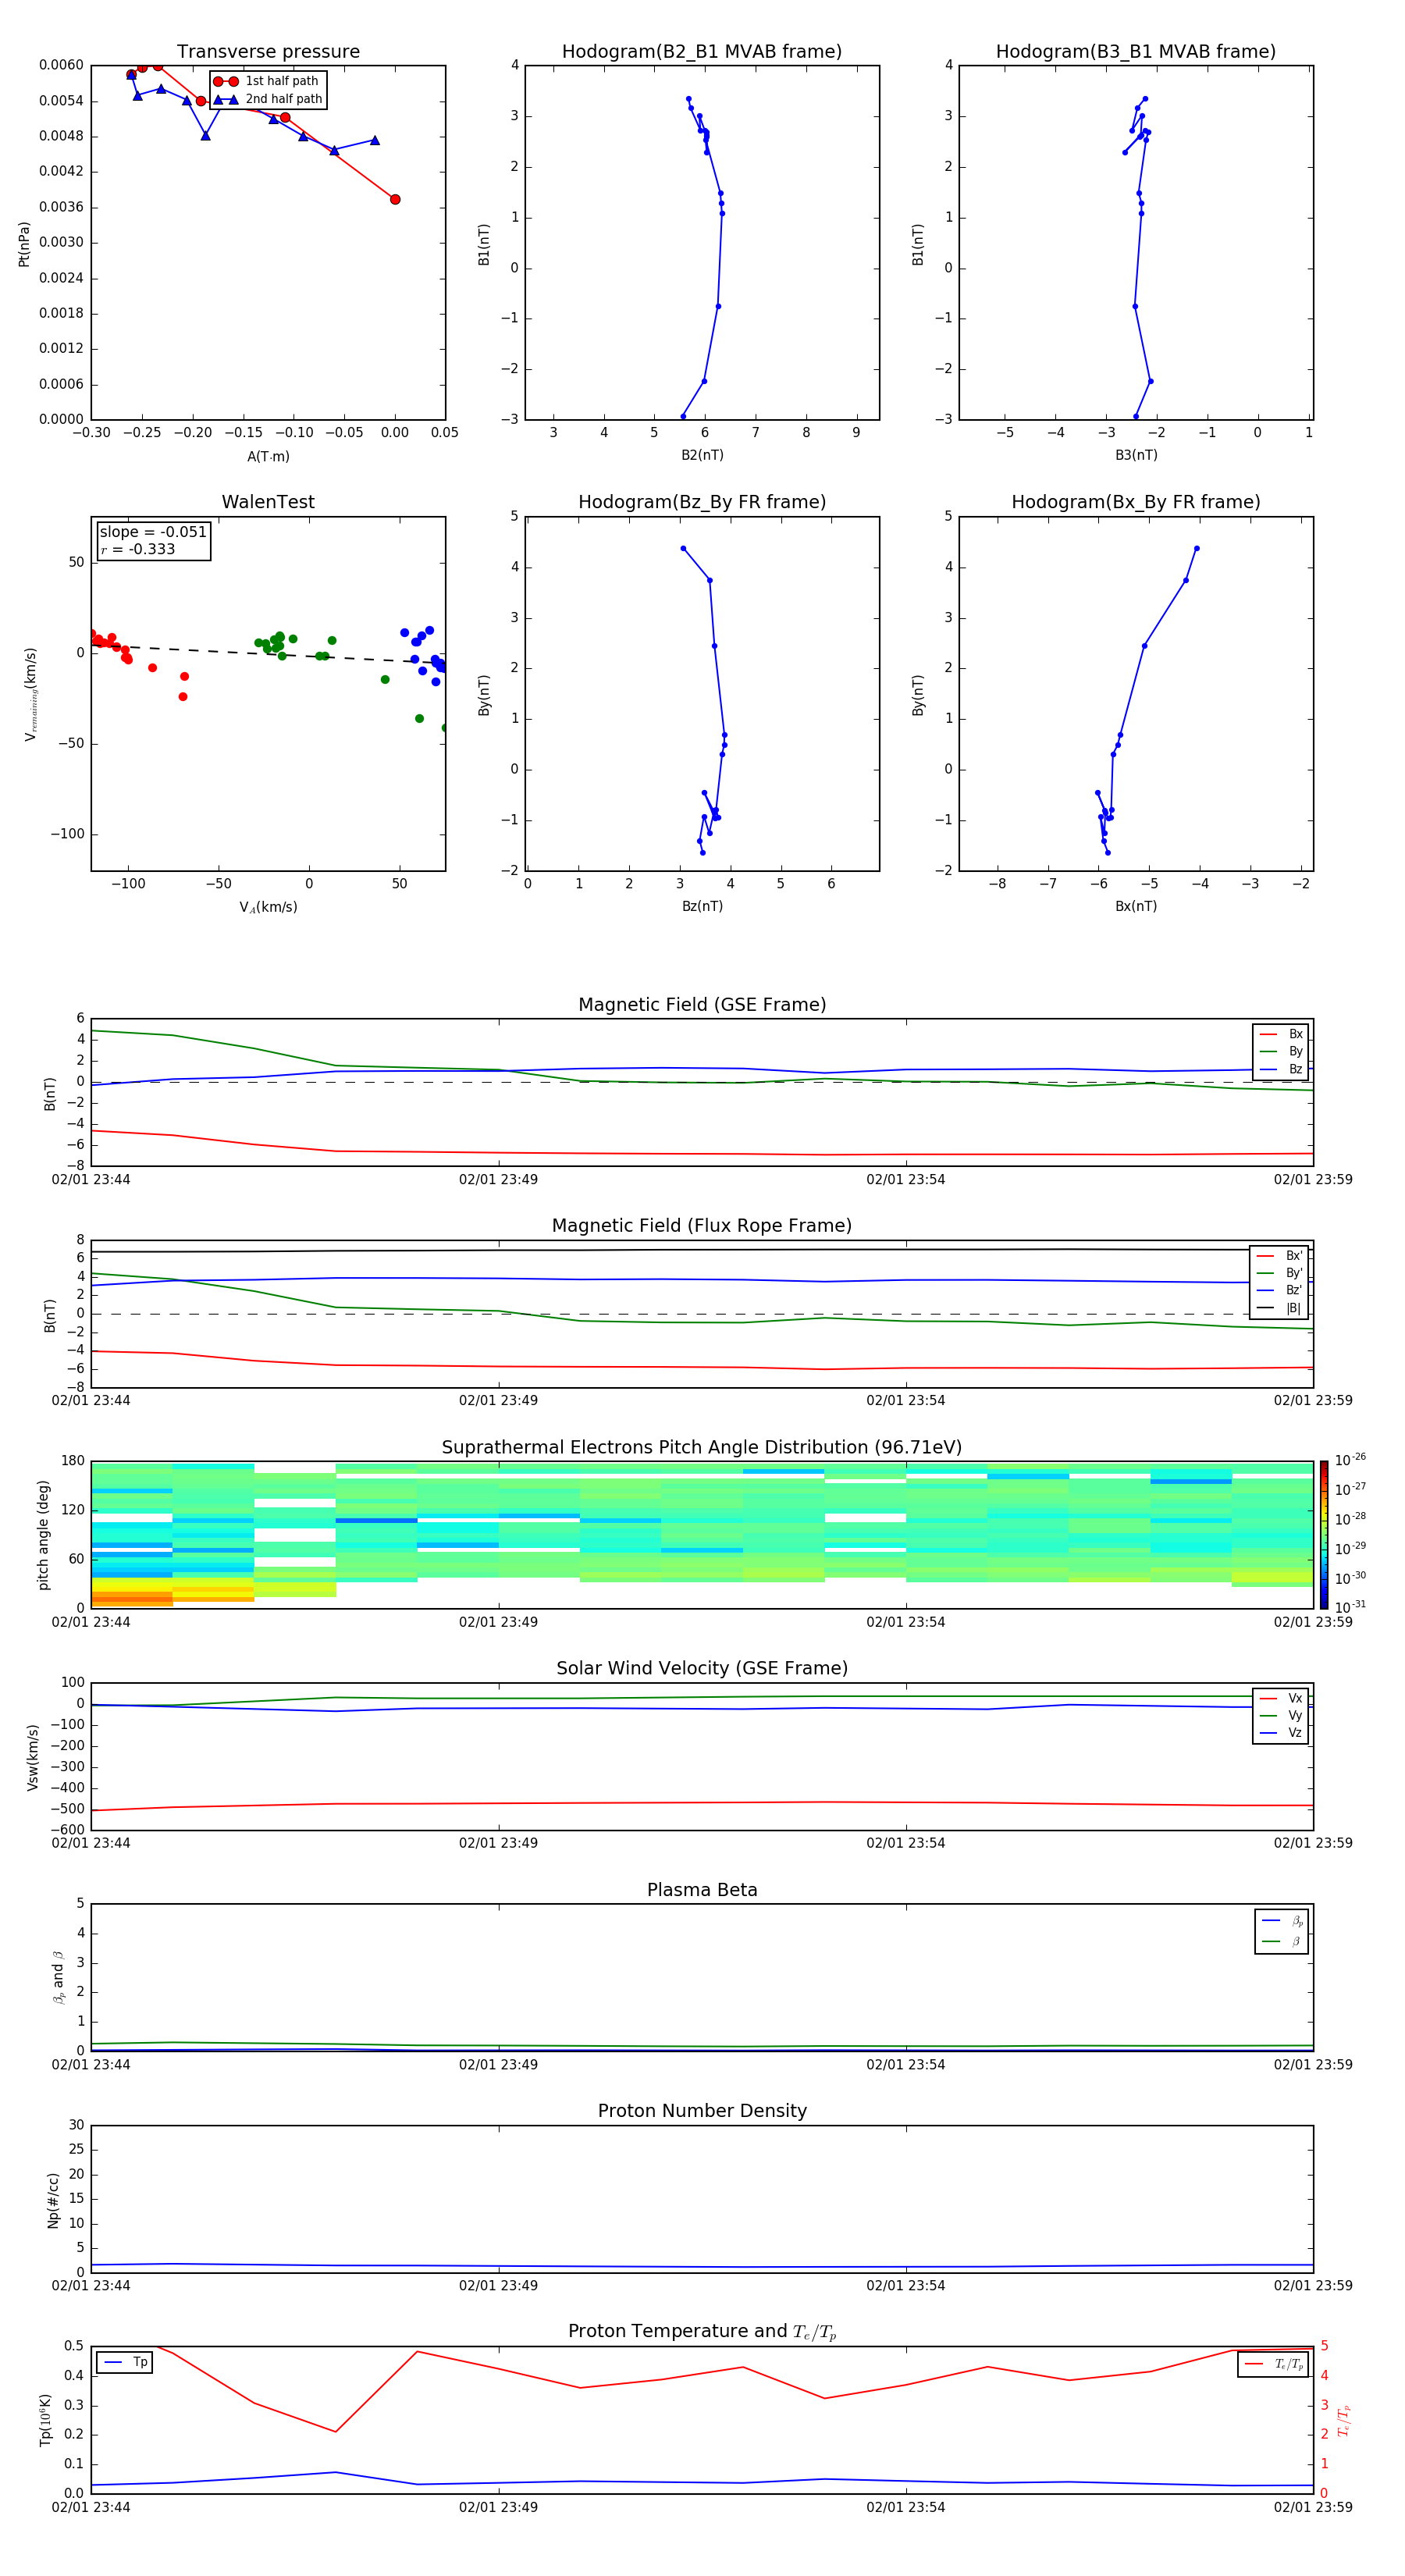Click the 'V_A(km/s)' x-axis label
The width and height of the screenshot is (1405, 2576).
click(x=268, y=907)
